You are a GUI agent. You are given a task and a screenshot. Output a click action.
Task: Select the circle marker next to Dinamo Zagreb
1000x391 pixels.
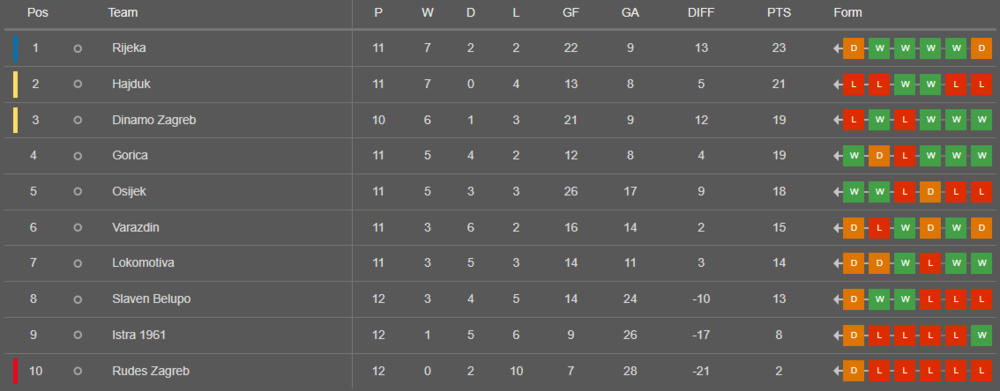[78, 120]
